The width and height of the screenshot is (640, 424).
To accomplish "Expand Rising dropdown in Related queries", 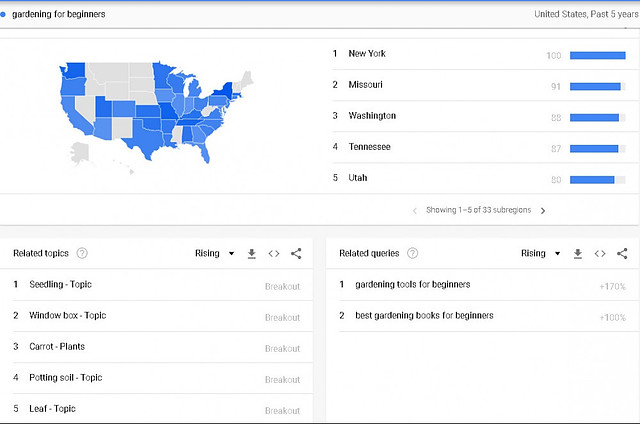I will pos(540,253).
